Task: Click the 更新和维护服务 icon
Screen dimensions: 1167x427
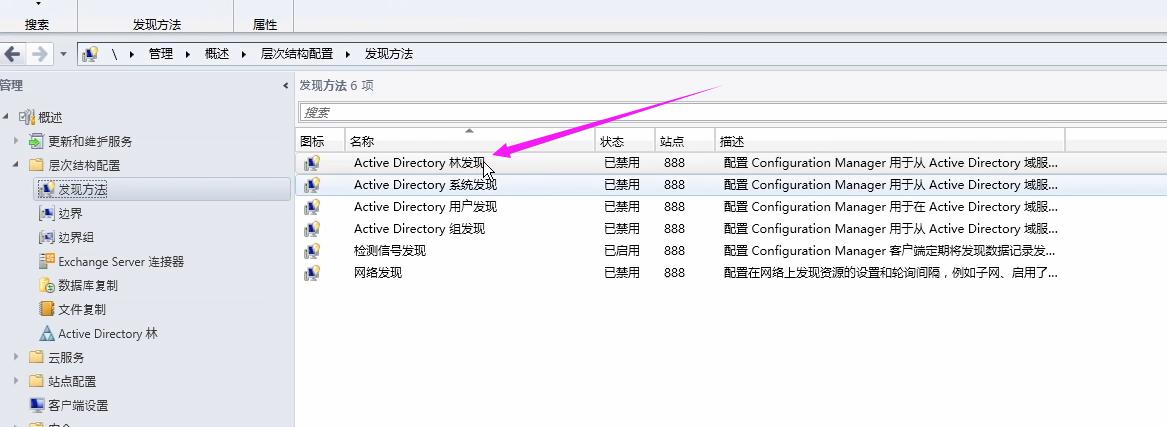Action: [x=36, y=141]
